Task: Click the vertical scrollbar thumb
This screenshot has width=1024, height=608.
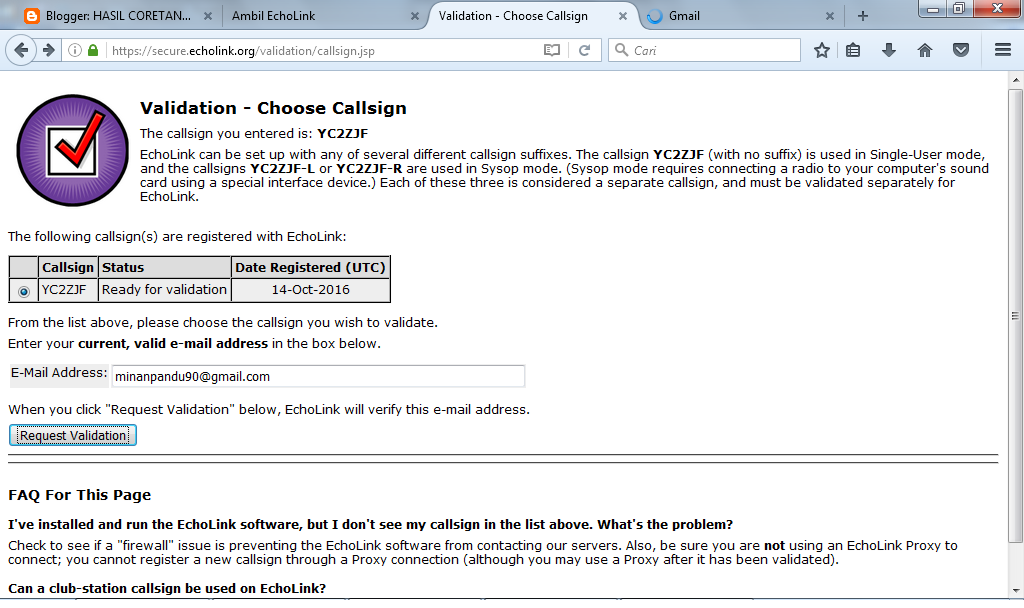Action: coord(1016,316)
